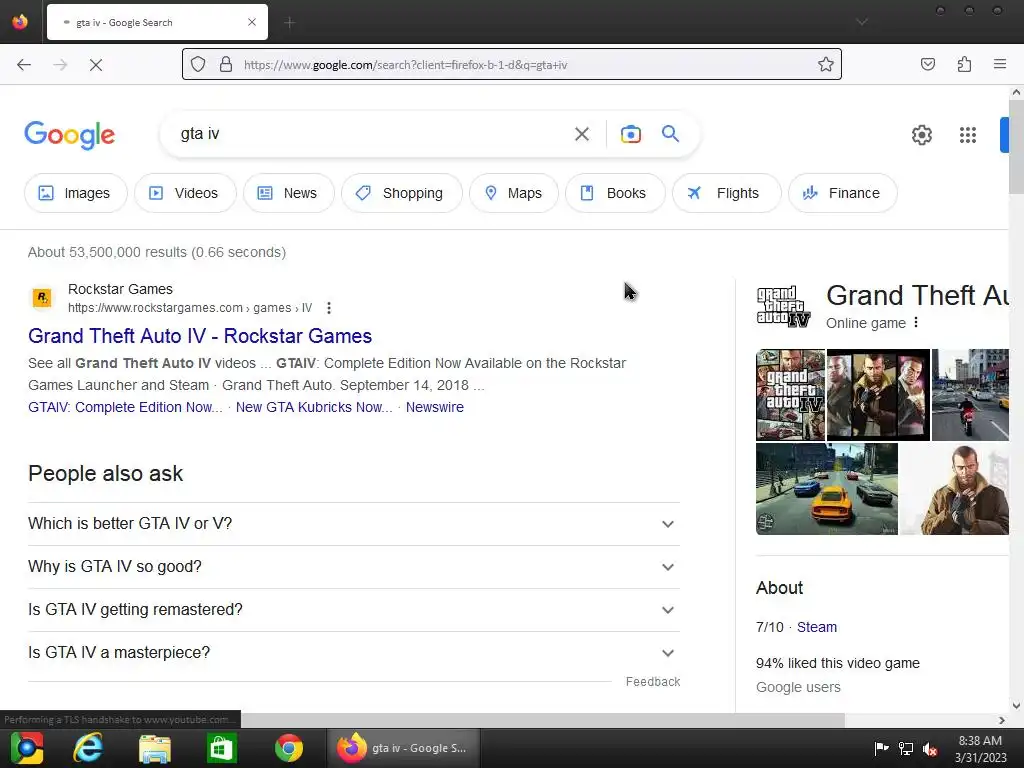Open more options next to Online game
This screenshot has width=1024, height=768.
916,323
